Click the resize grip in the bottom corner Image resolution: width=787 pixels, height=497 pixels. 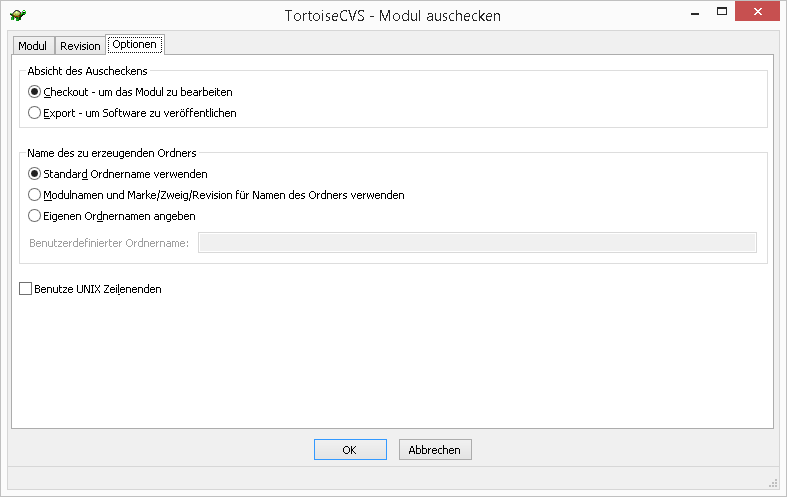(772, 481)
